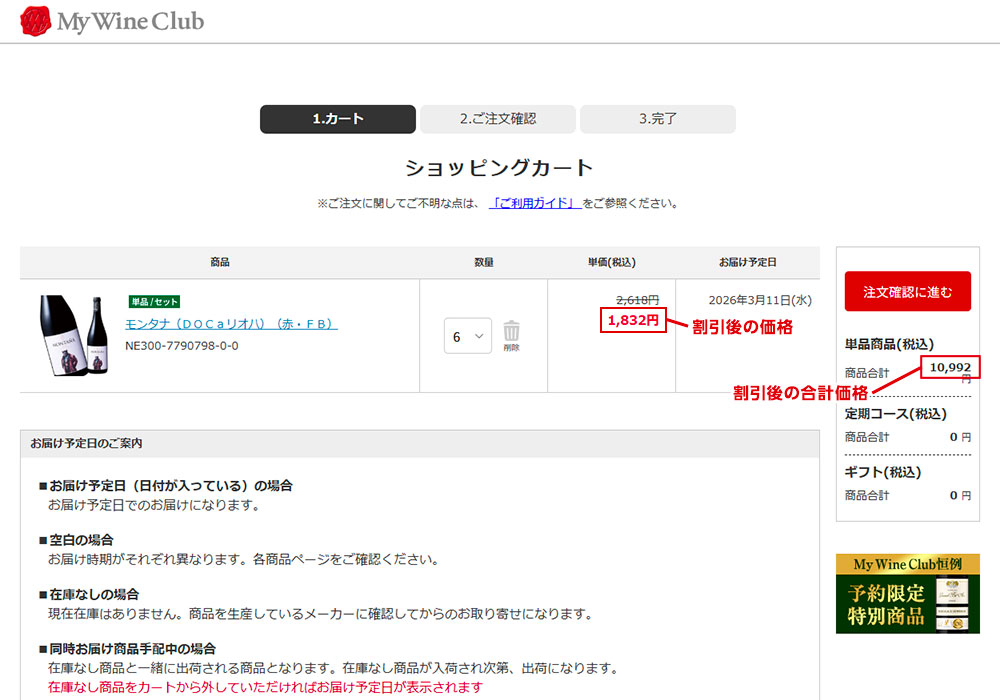
Task: Click the red wax seal logo icon
Action: click(36, 21)
